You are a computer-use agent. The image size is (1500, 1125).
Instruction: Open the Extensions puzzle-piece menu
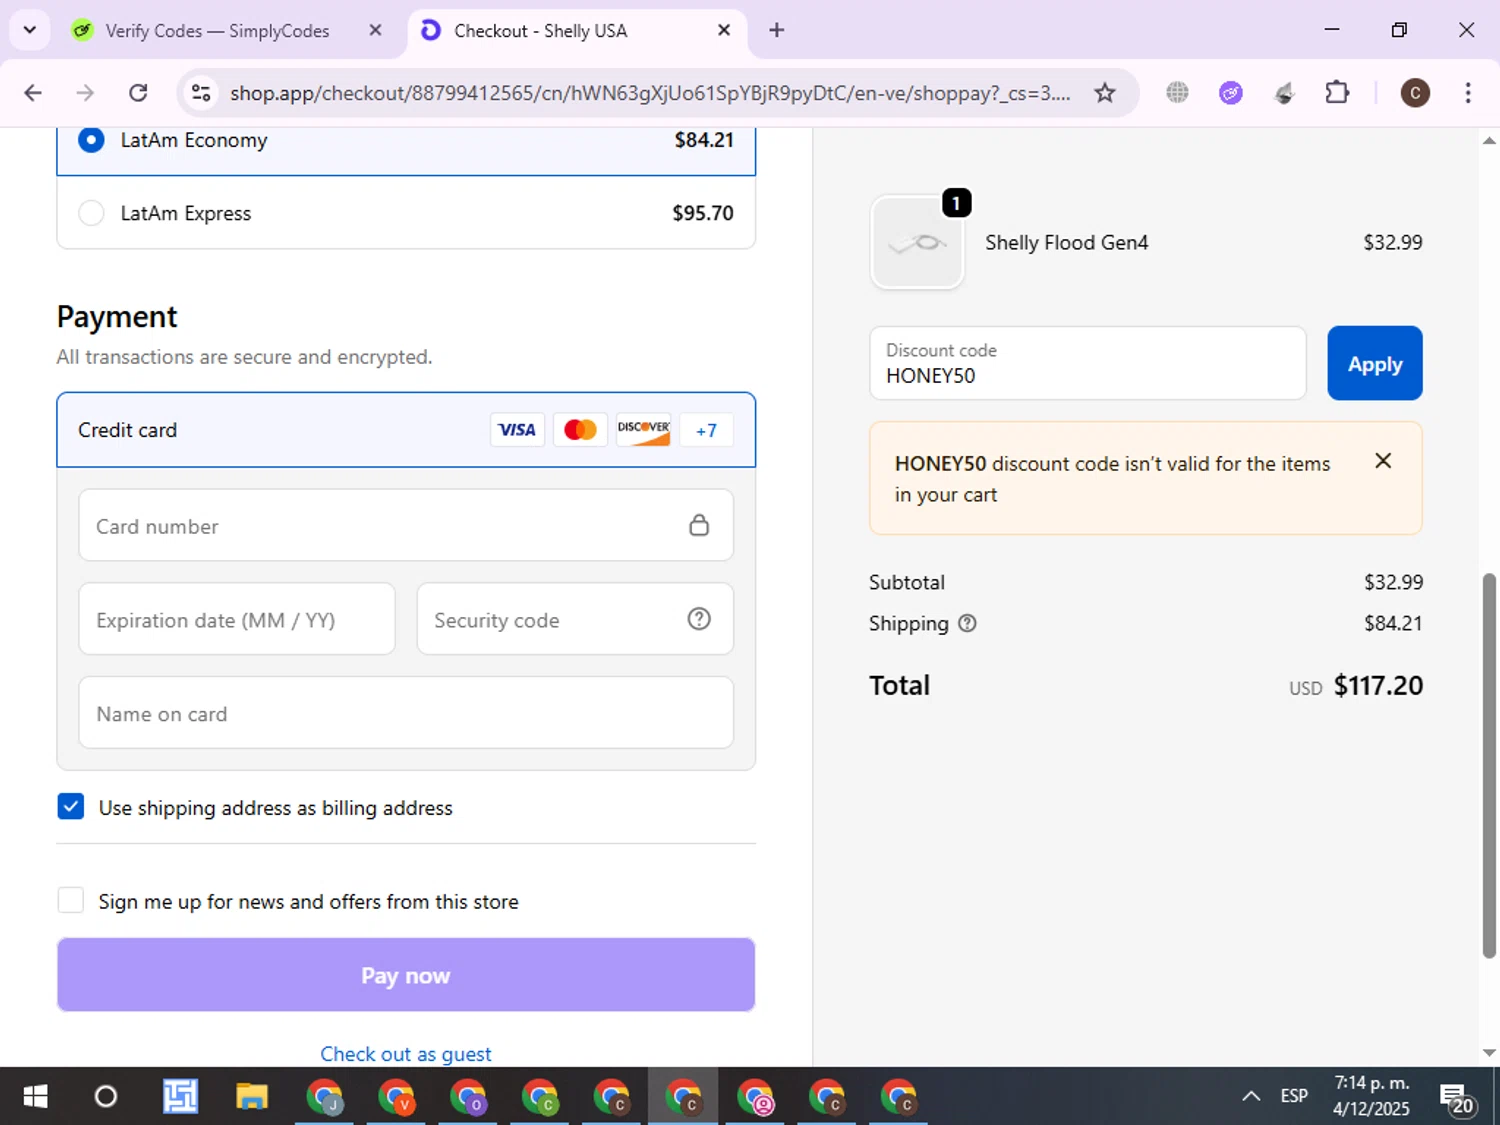pos(1337,93)
